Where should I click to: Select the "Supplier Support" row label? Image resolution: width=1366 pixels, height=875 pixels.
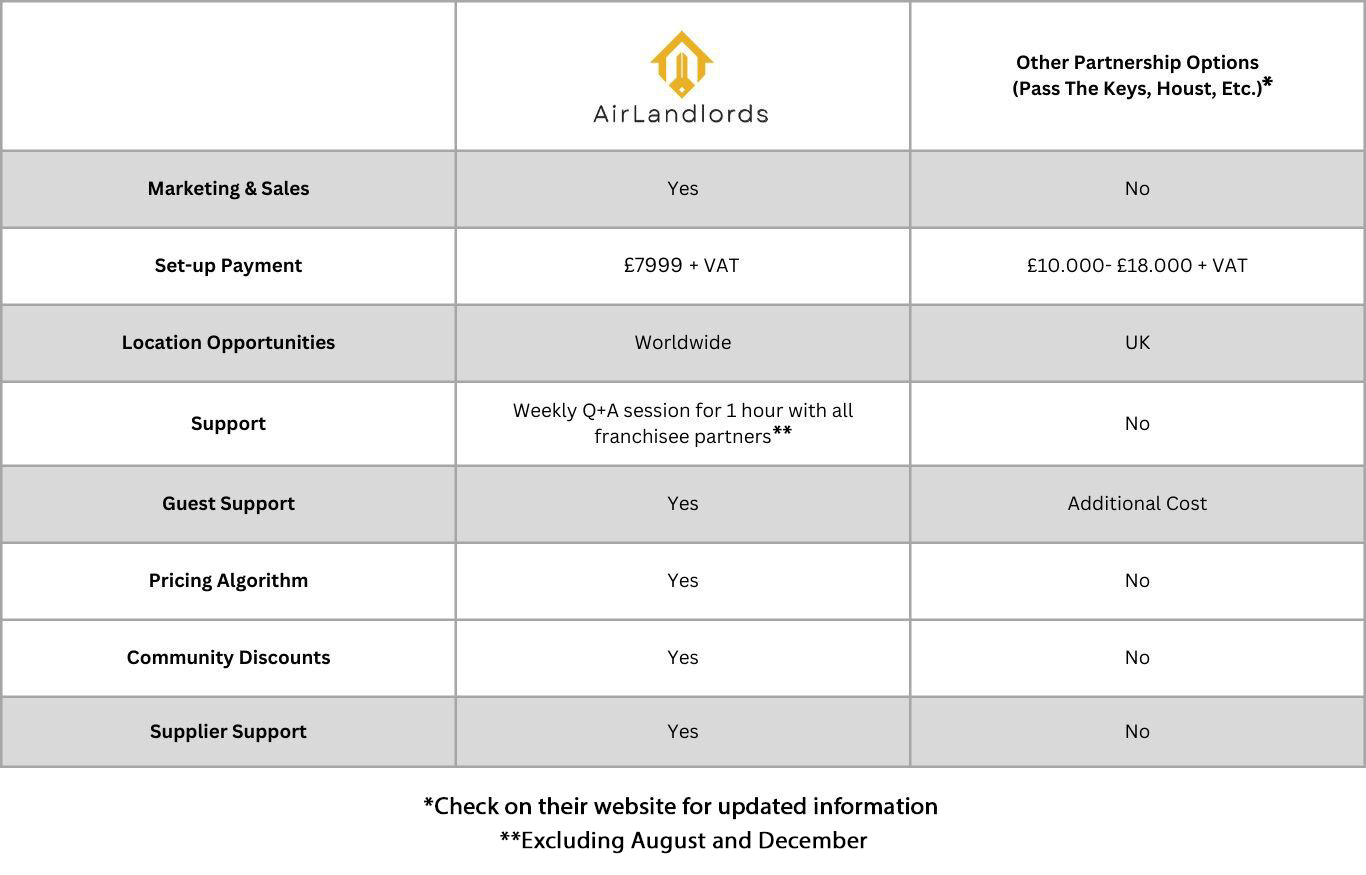click(228, 732)
